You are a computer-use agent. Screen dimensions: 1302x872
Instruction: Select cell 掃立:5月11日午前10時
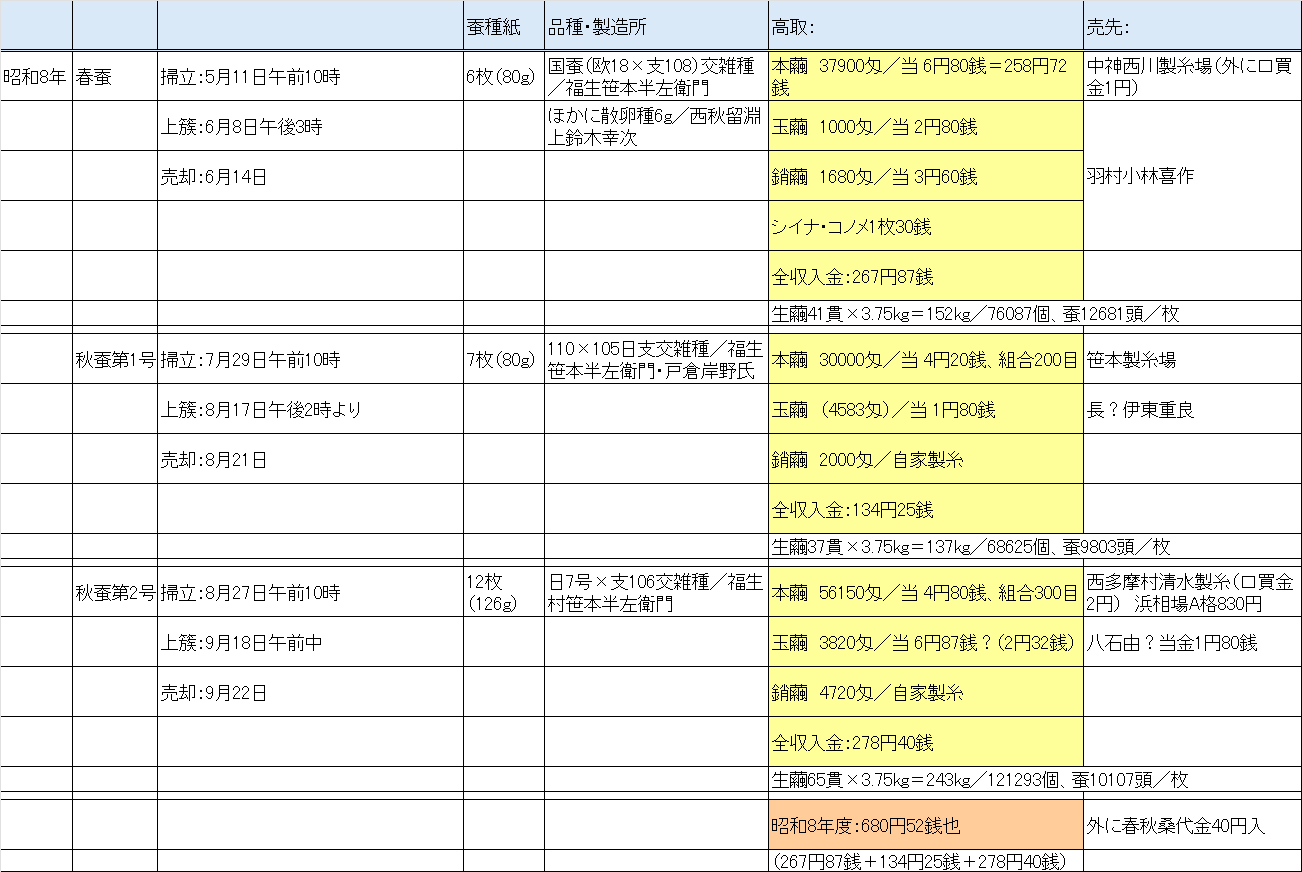point(310,76)
